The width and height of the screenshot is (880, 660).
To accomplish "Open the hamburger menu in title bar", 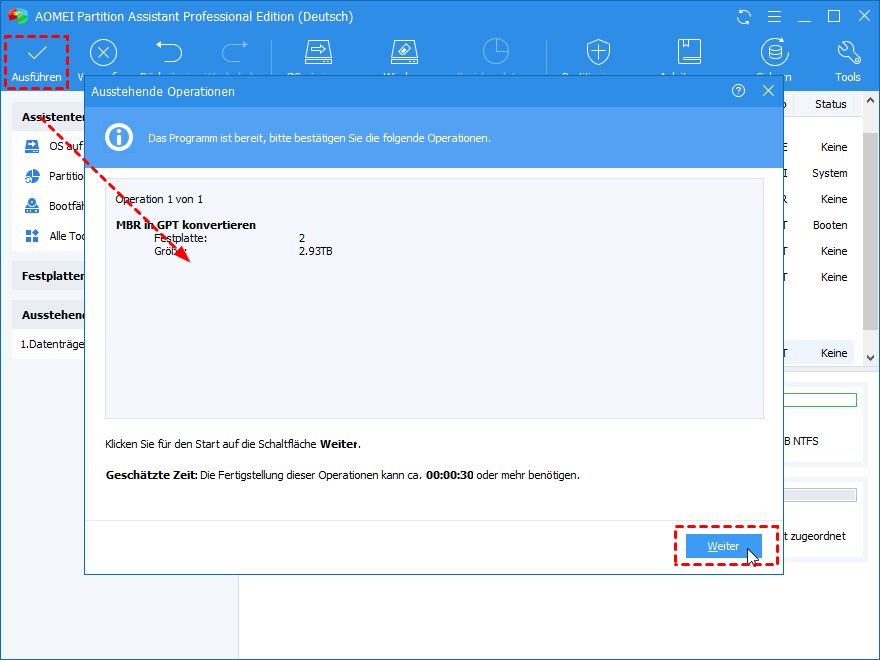I will tap(774, 17).
